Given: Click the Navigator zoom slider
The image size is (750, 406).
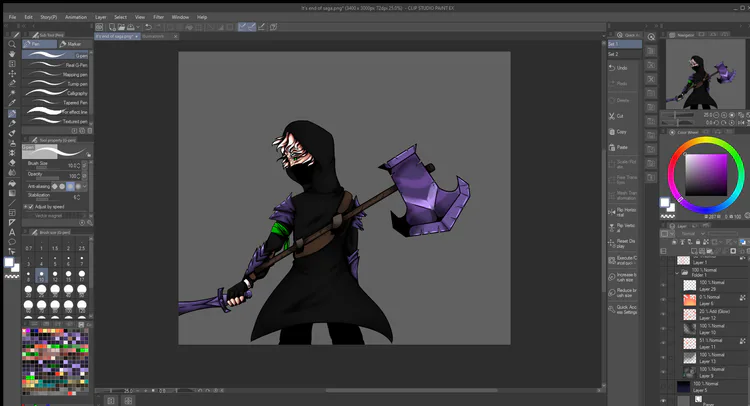Looking at the screenshot, I should [x=677, y=115].
